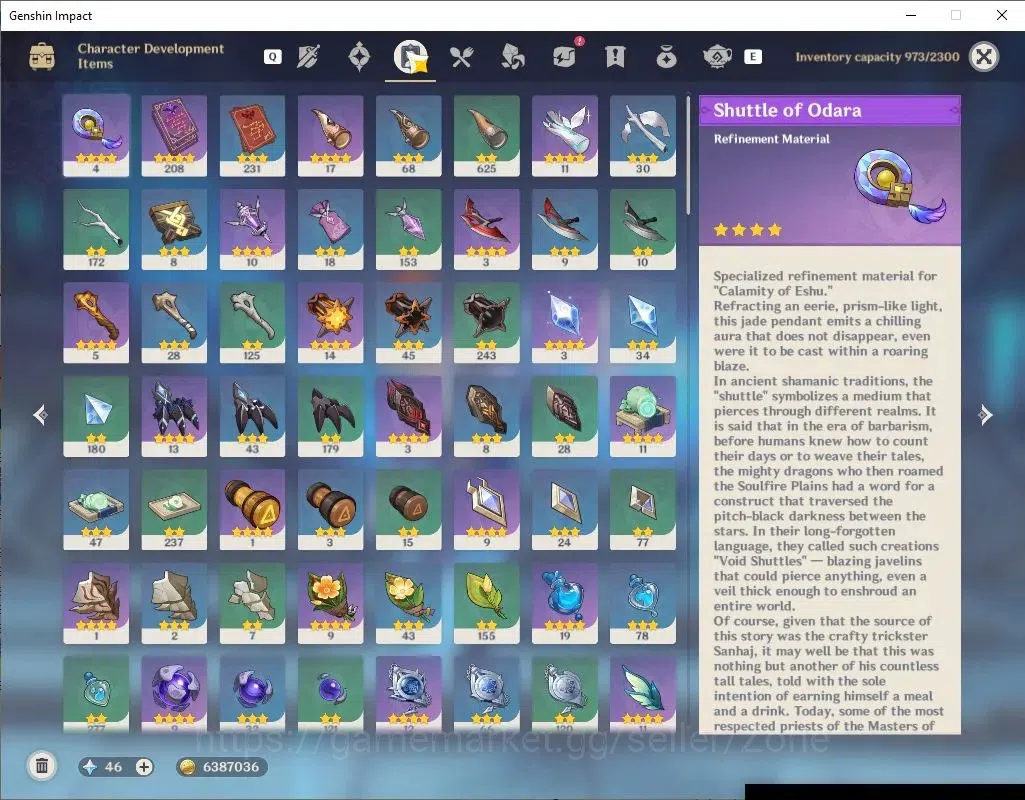Close the inventory with the X button

983,57
